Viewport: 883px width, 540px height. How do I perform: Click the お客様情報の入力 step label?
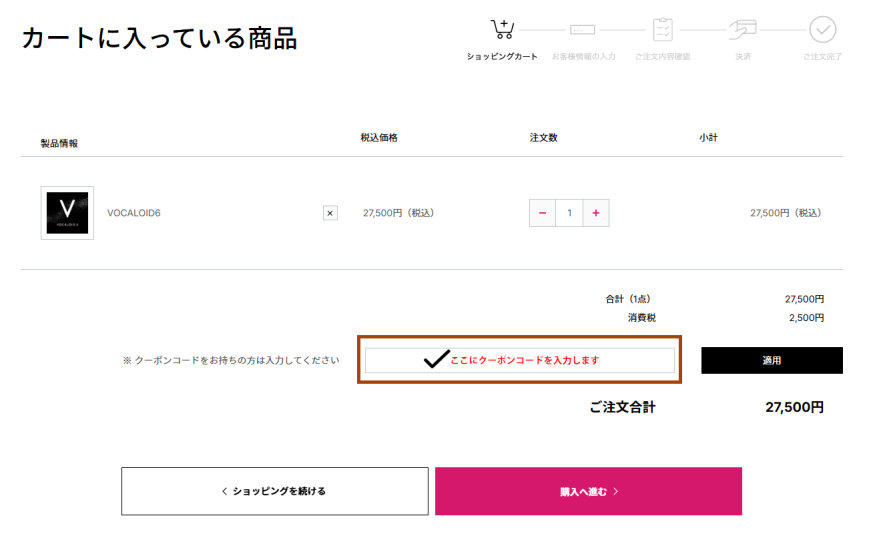click(583, 56)
